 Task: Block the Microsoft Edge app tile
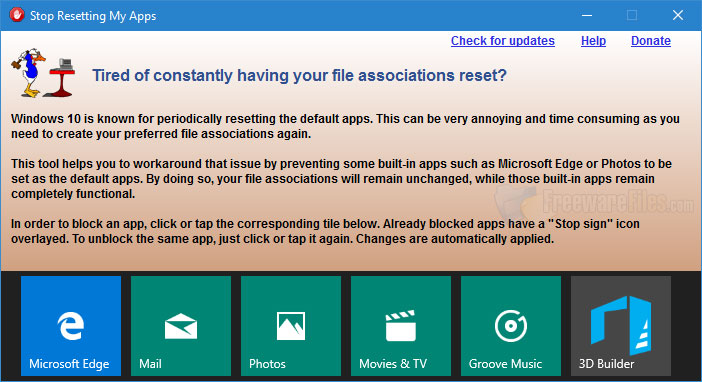point(71,326)
